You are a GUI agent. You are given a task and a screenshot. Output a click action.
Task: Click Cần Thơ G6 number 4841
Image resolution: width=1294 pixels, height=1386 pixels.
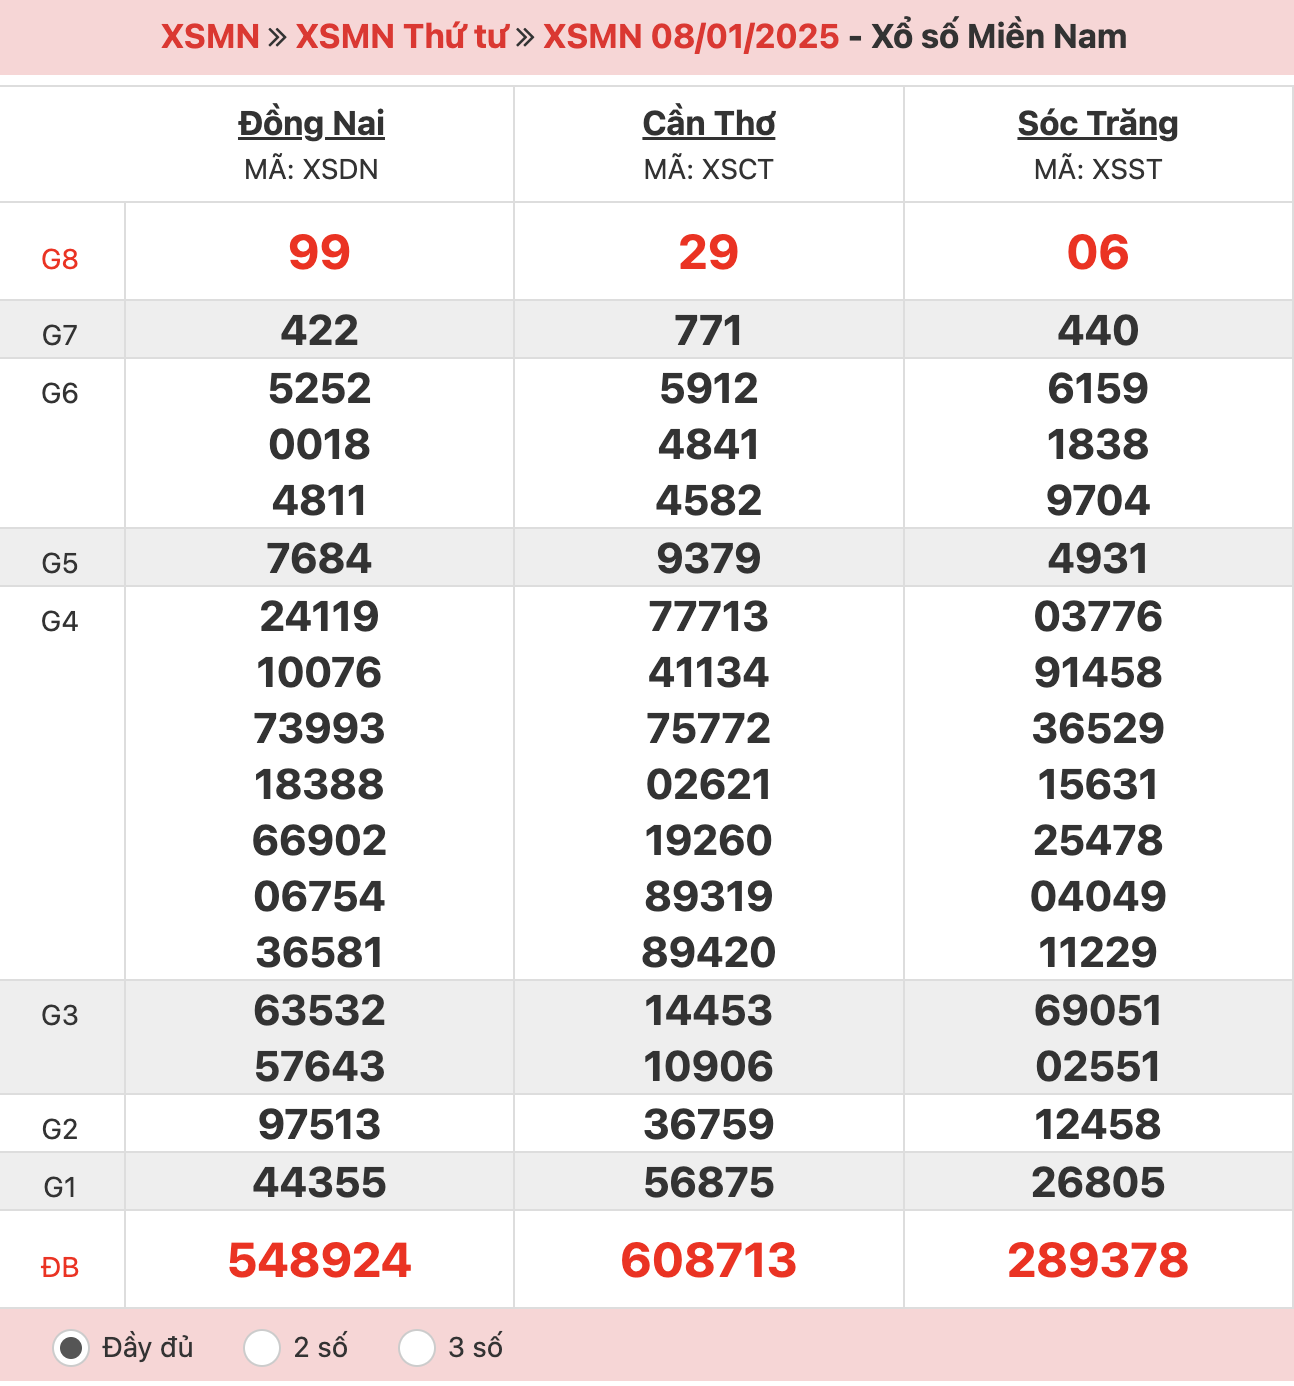(x=708, y=444)
